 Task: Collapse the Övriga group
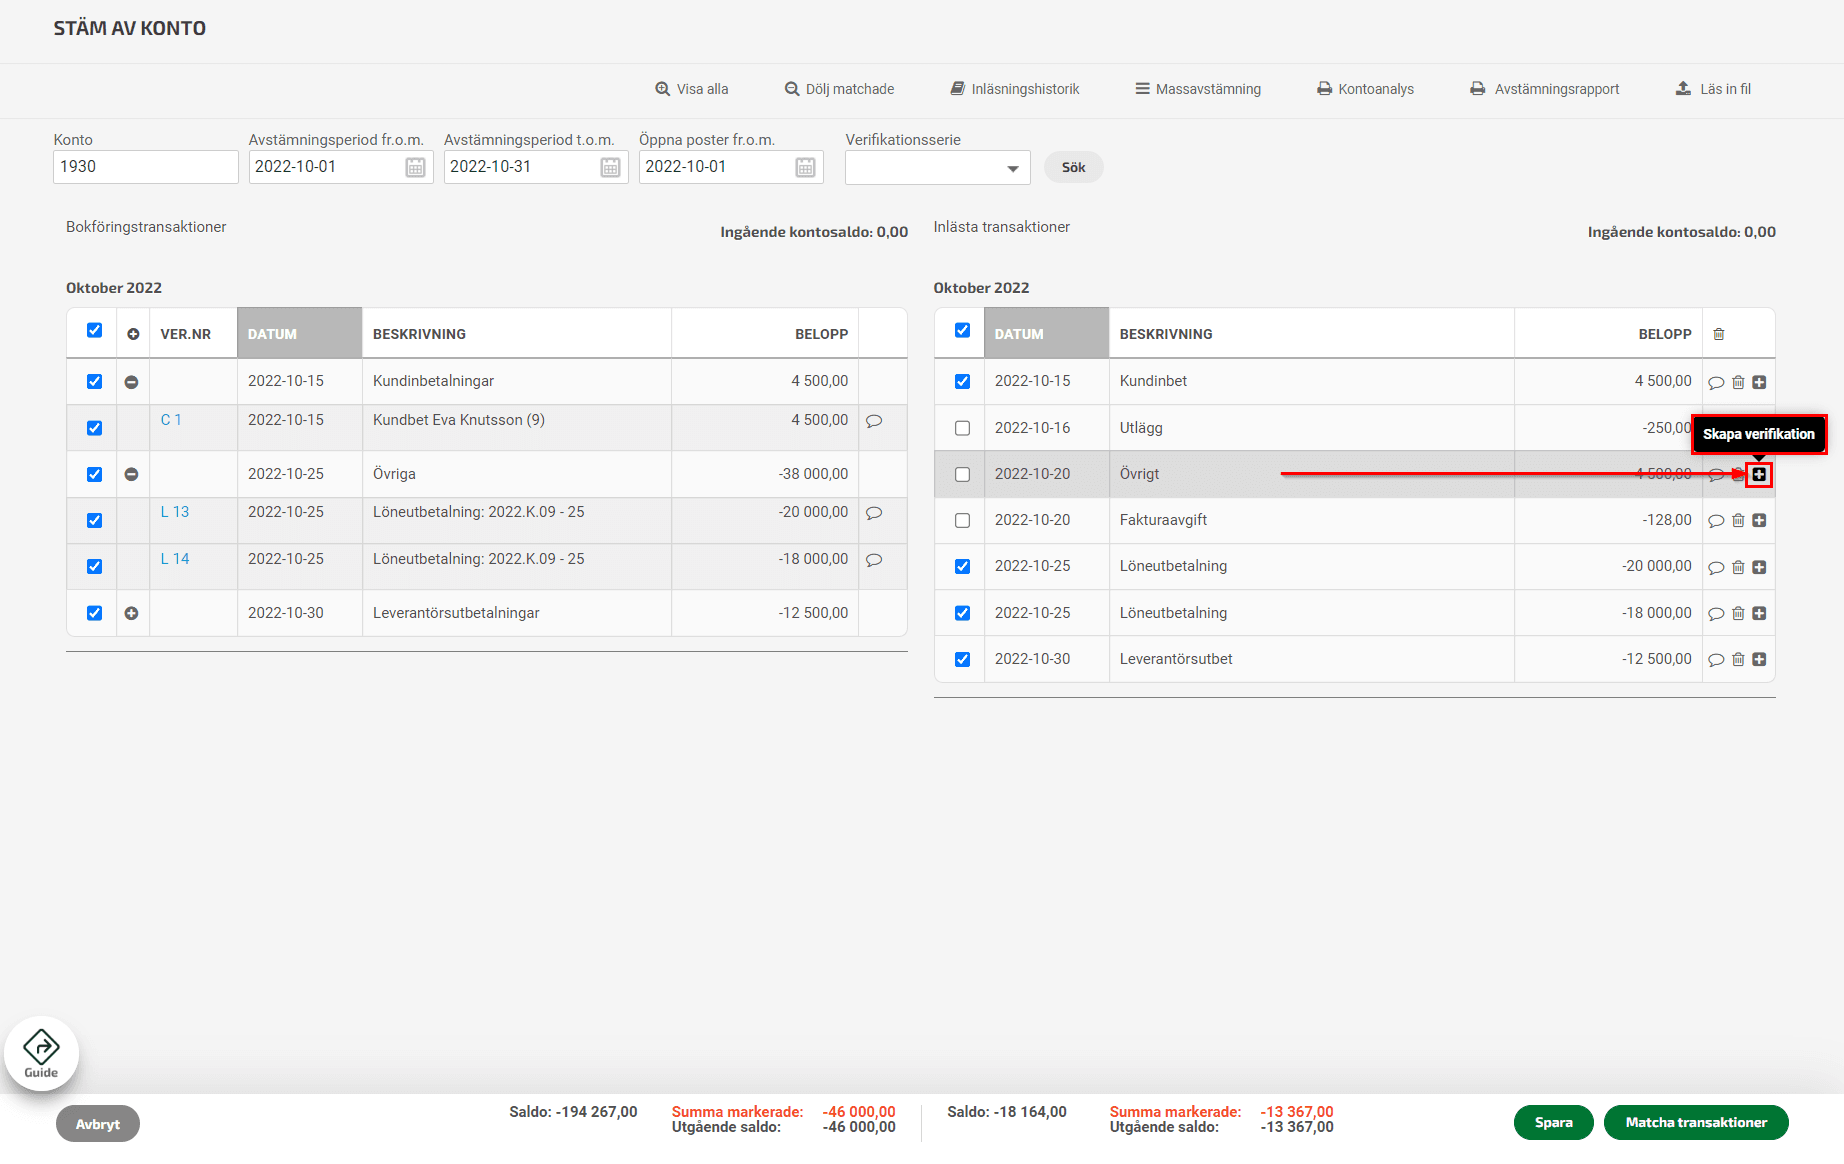pos(131,474)
